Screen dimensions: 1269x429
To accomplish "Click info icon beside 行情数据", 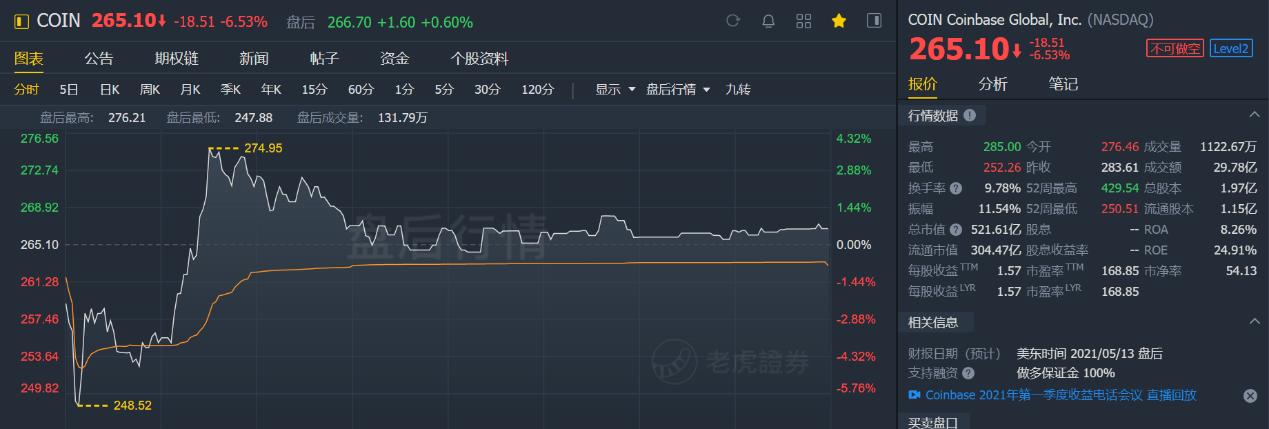I will pos(970,116).
